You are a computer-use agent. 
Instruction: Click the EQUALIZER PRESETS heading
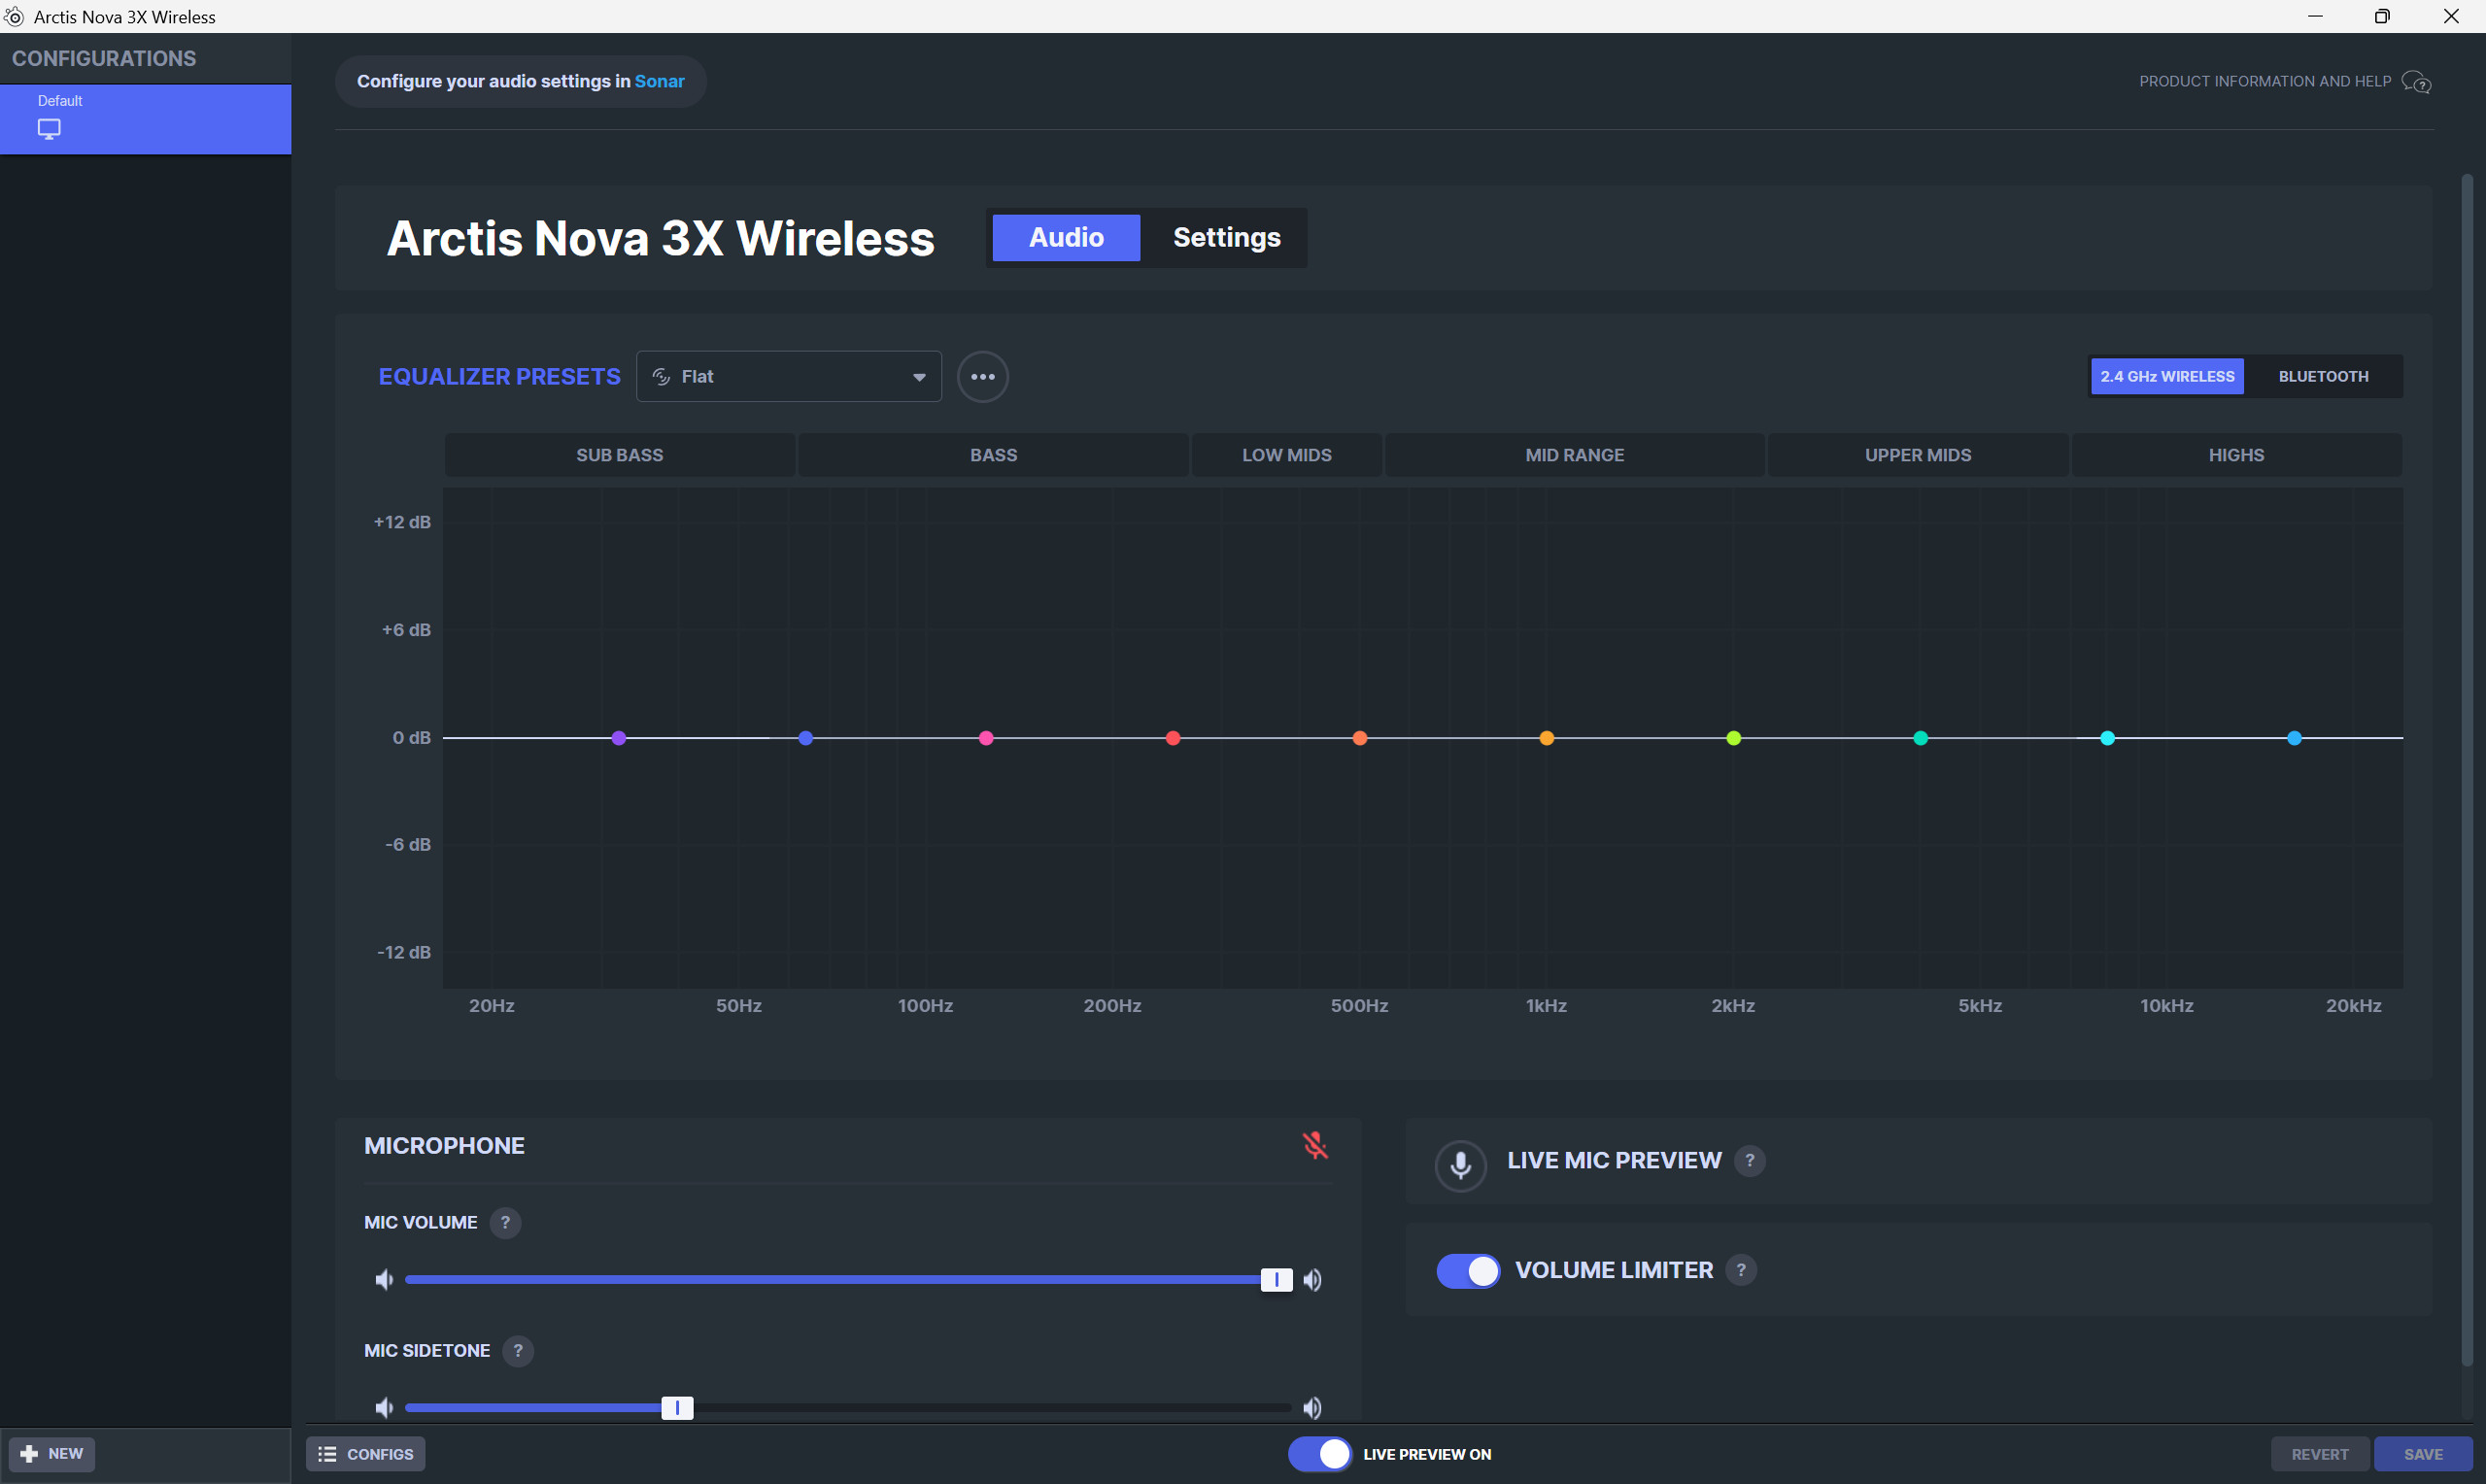pos(499,377)
